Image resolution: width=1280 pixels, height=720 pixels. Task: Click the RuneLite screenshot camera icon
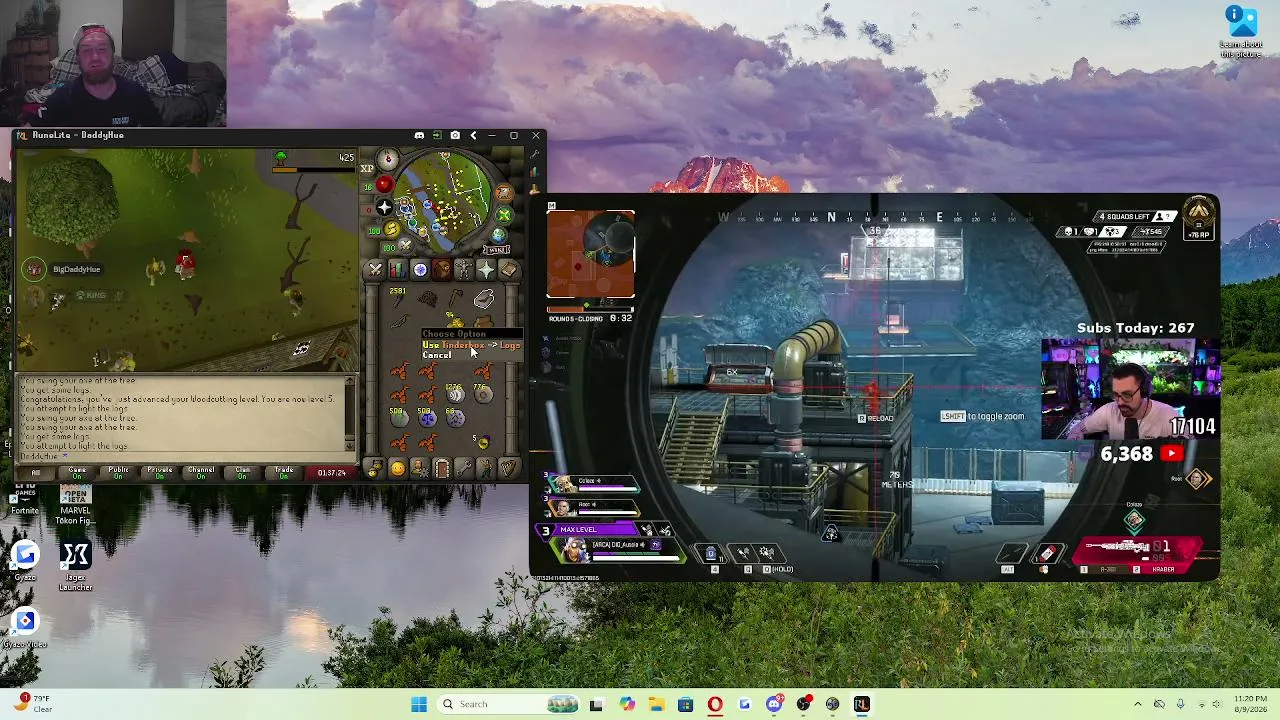click(x=455, y=135)
